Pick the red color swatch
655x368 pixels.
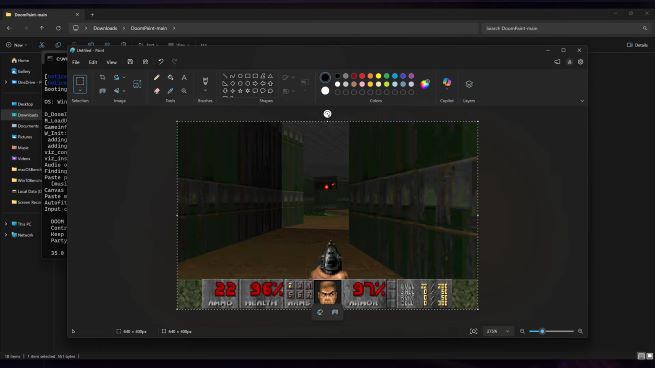tap(362, 76)
